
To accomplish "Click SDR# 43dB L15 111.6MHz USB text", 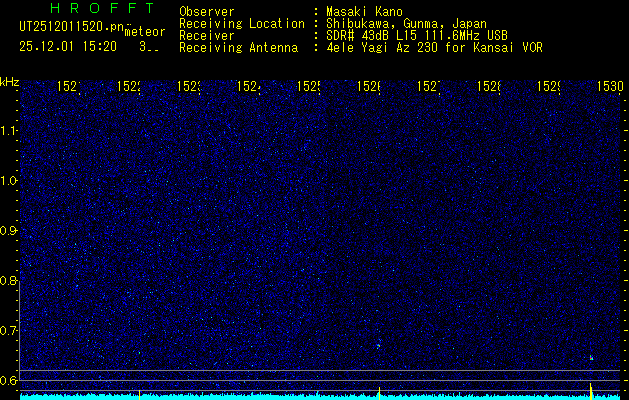I will point(417,36).
